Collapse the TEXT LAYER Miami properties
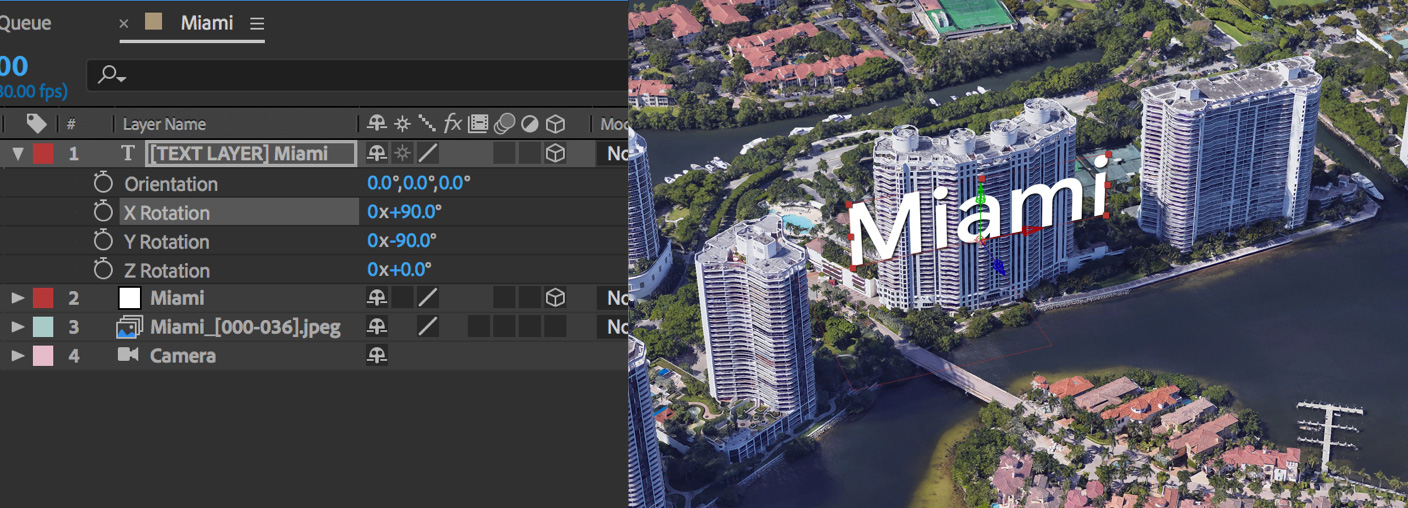The image size is (1408, 508). click(17, 154)
